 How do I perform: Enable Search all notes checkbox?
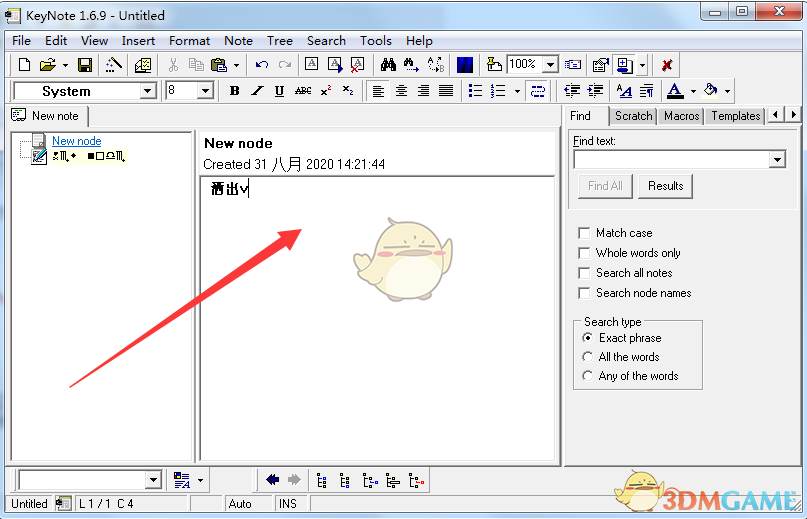tap(584, 273)
